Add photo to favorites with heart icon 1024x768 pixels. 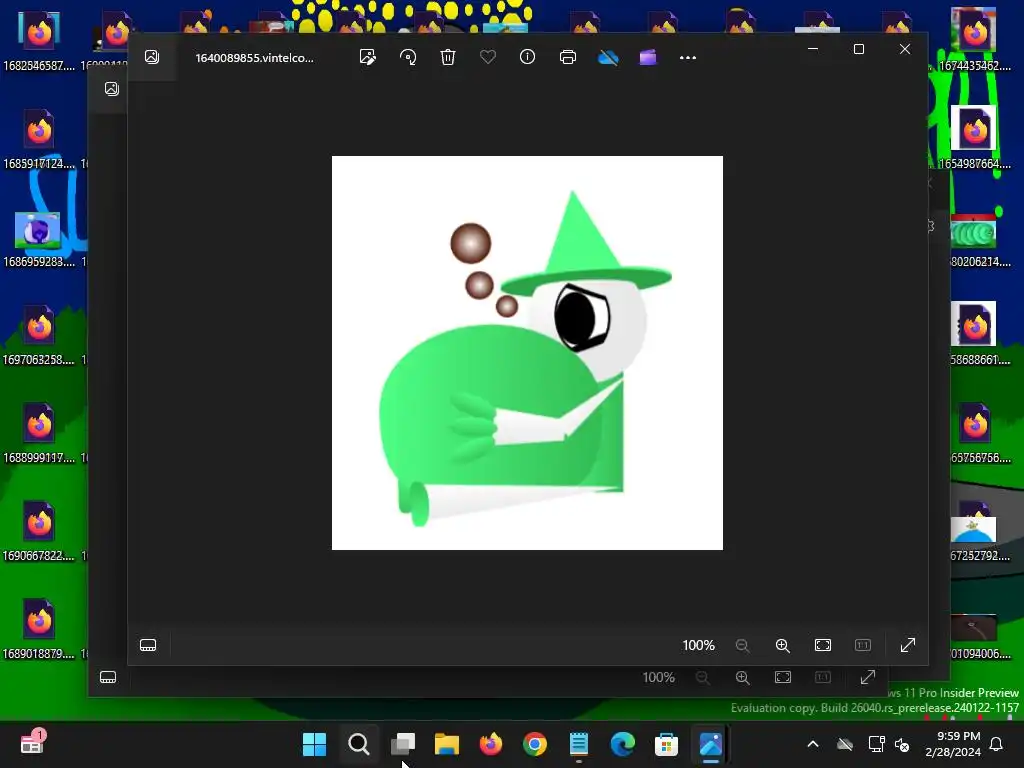tap(488, 57)
